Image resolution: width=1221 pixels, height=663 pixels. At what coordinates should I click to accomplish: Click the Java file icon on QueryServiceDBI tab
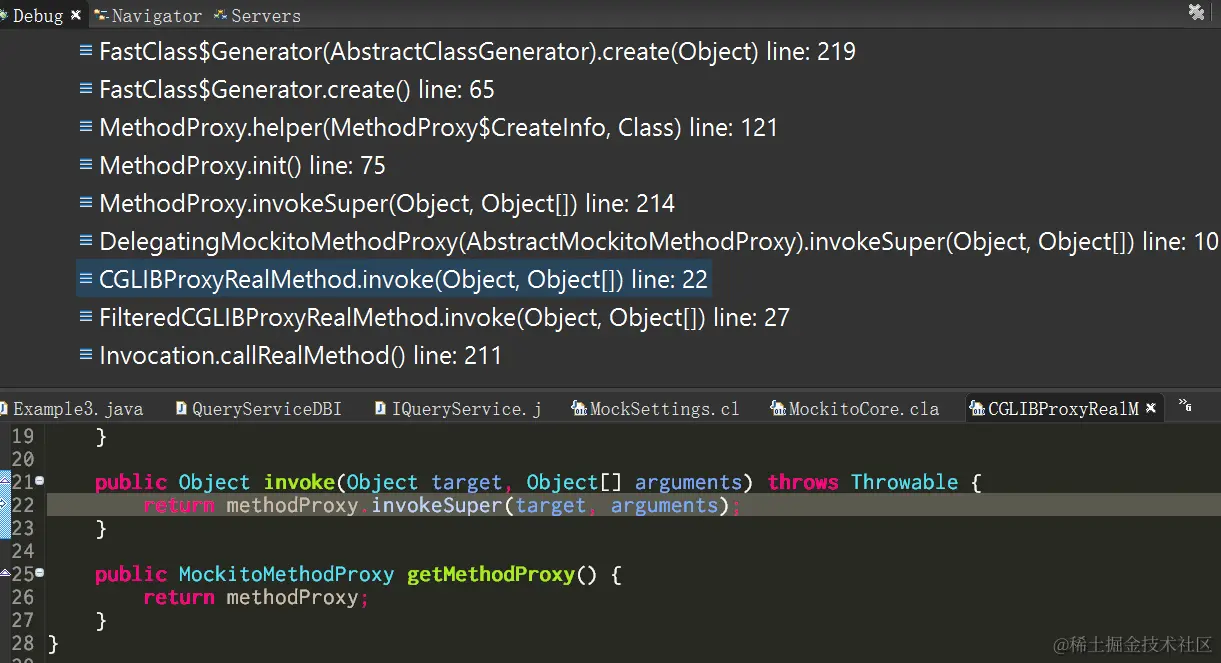[x=181, y=408]
